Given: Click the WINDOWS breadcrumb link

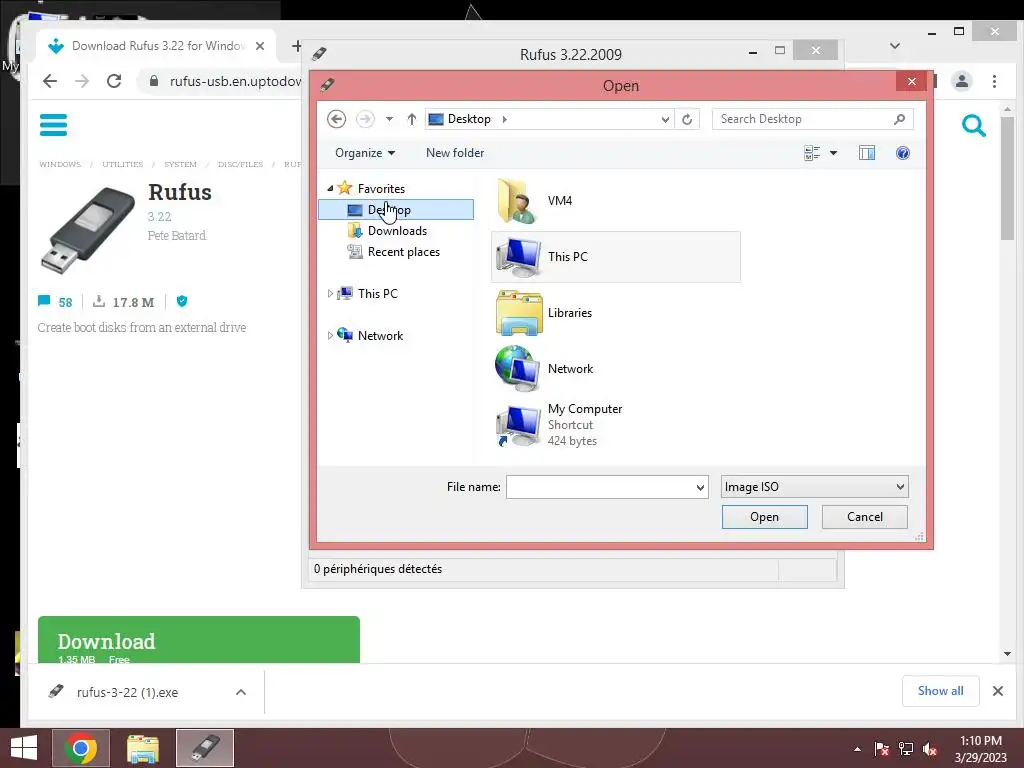Looking at the screenshot, I should (60, 164).
